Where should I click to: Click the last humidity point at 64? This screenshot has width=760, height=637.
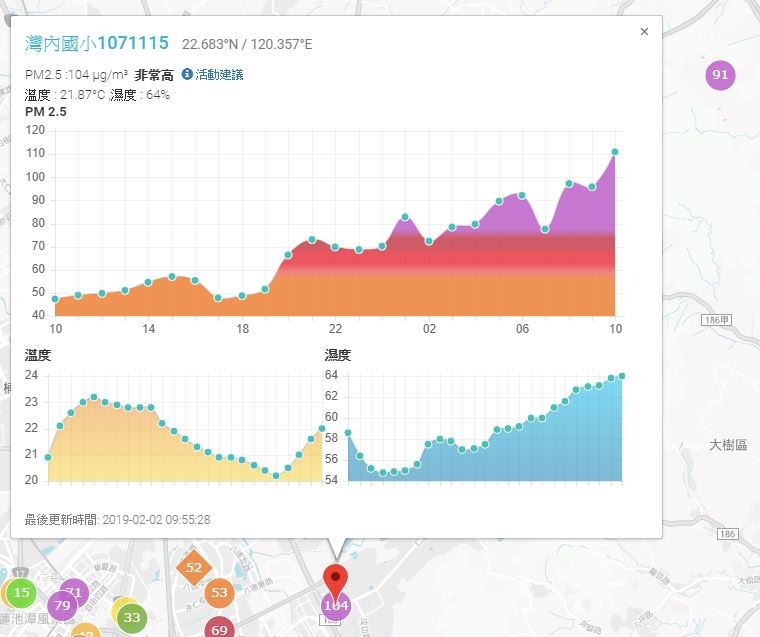coord(622,376)
